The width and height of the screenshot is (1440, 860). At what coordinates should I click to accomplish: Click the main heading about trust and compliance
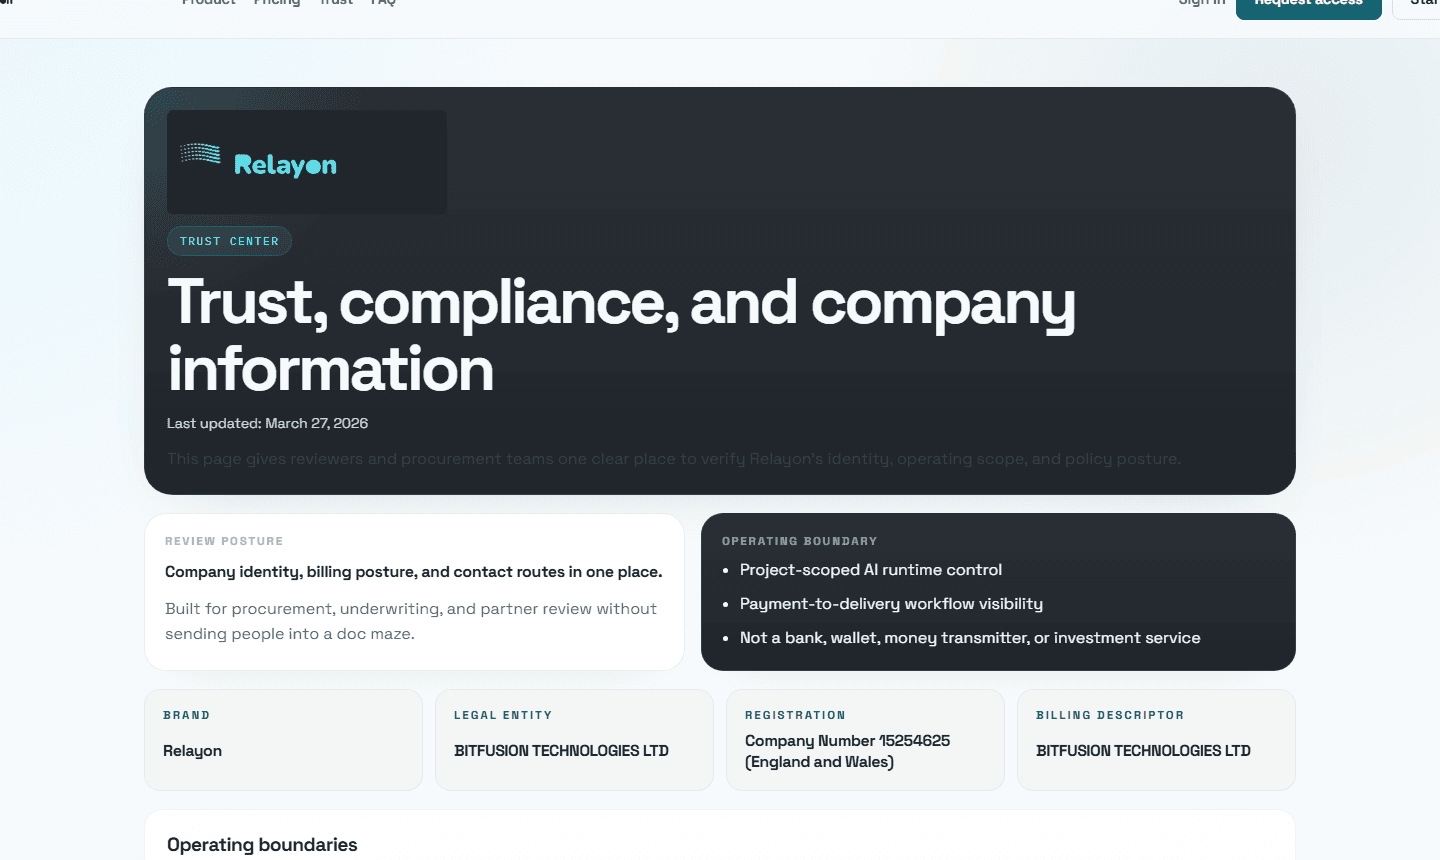click(x=622, y=335)
